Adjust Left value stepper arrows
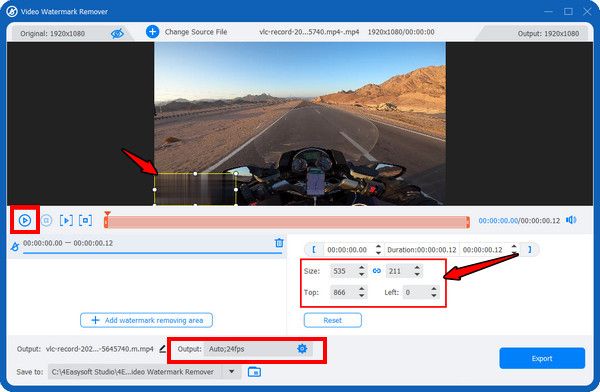The height and width of the screenshot is (392, 600). 434,292
